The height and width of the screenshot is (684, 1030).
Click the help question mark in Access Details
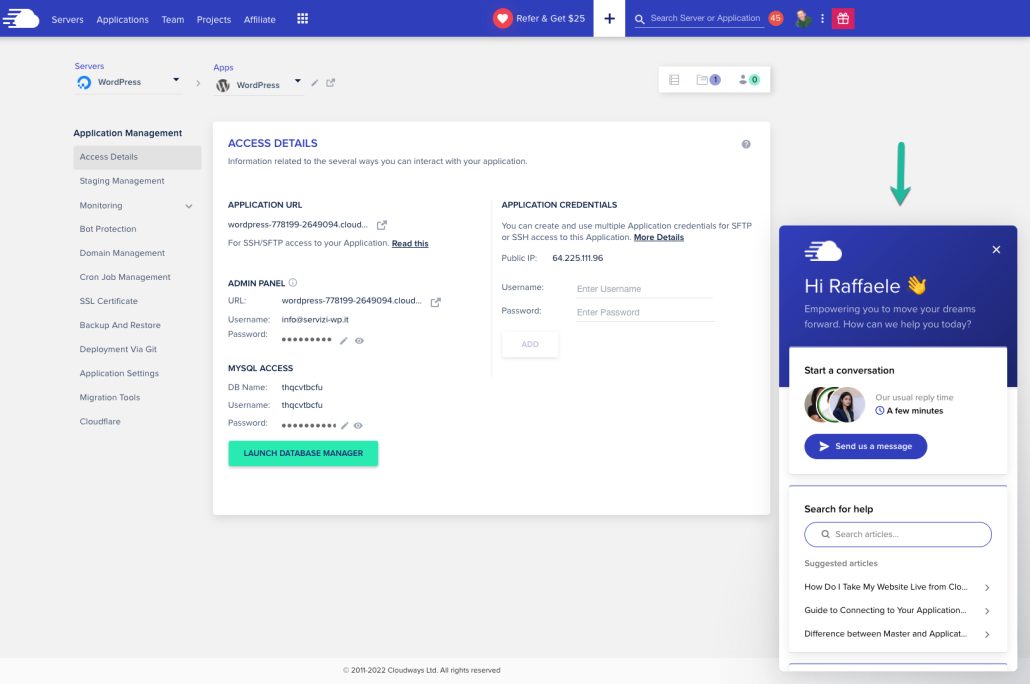745,143
